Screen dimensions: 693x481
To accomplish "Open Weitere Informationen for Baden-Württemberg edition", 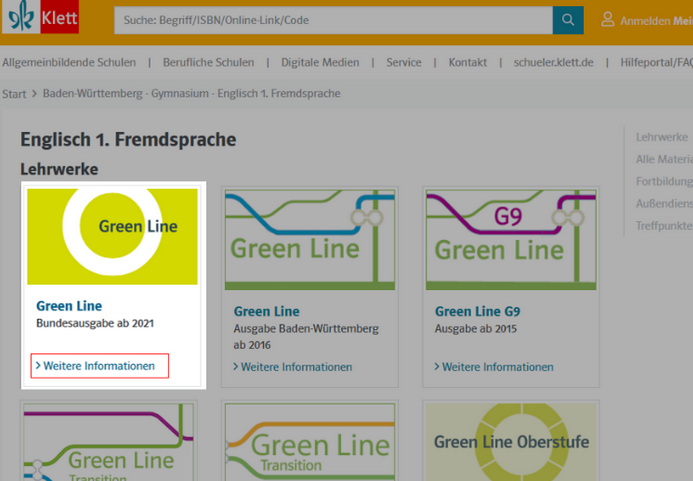I will (x=296, y=367).
